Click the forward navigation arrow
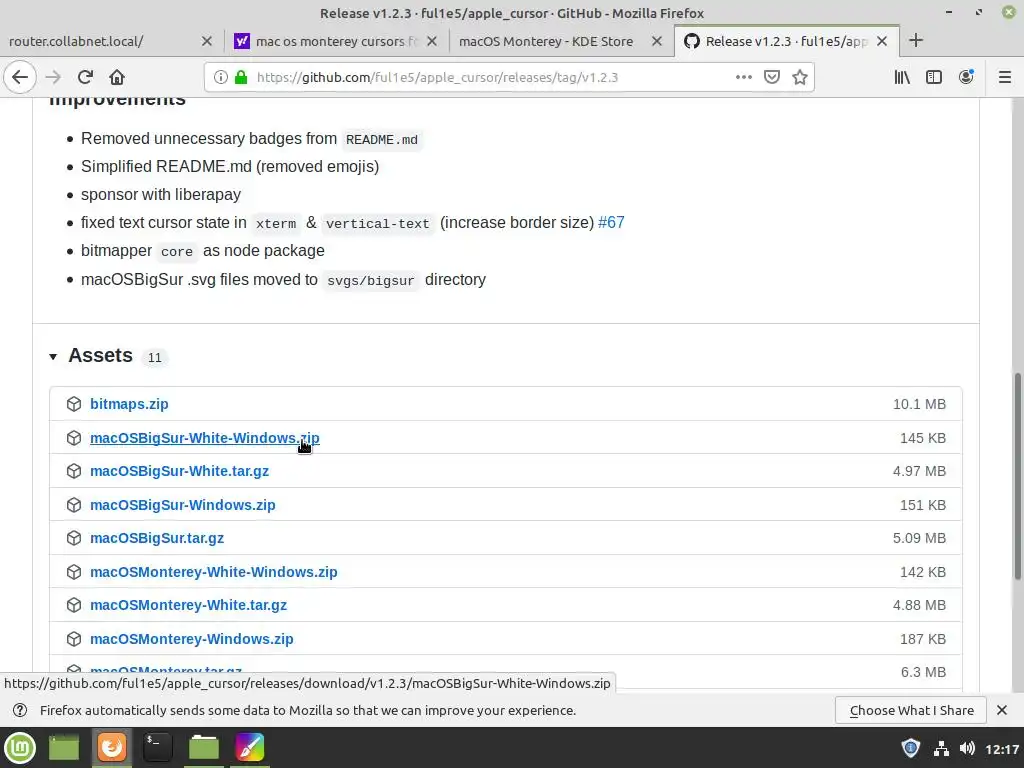This screenshot has height=768, width=1024. click(x=53, y=77)
